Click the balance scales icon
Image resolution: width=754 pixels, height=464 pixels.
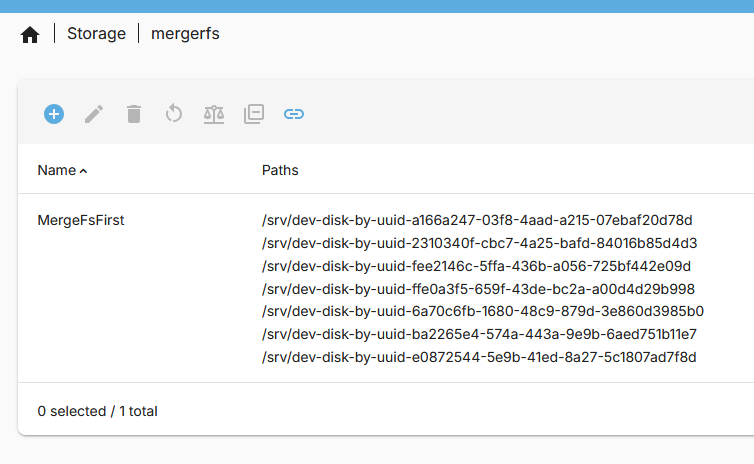[214, 114]
